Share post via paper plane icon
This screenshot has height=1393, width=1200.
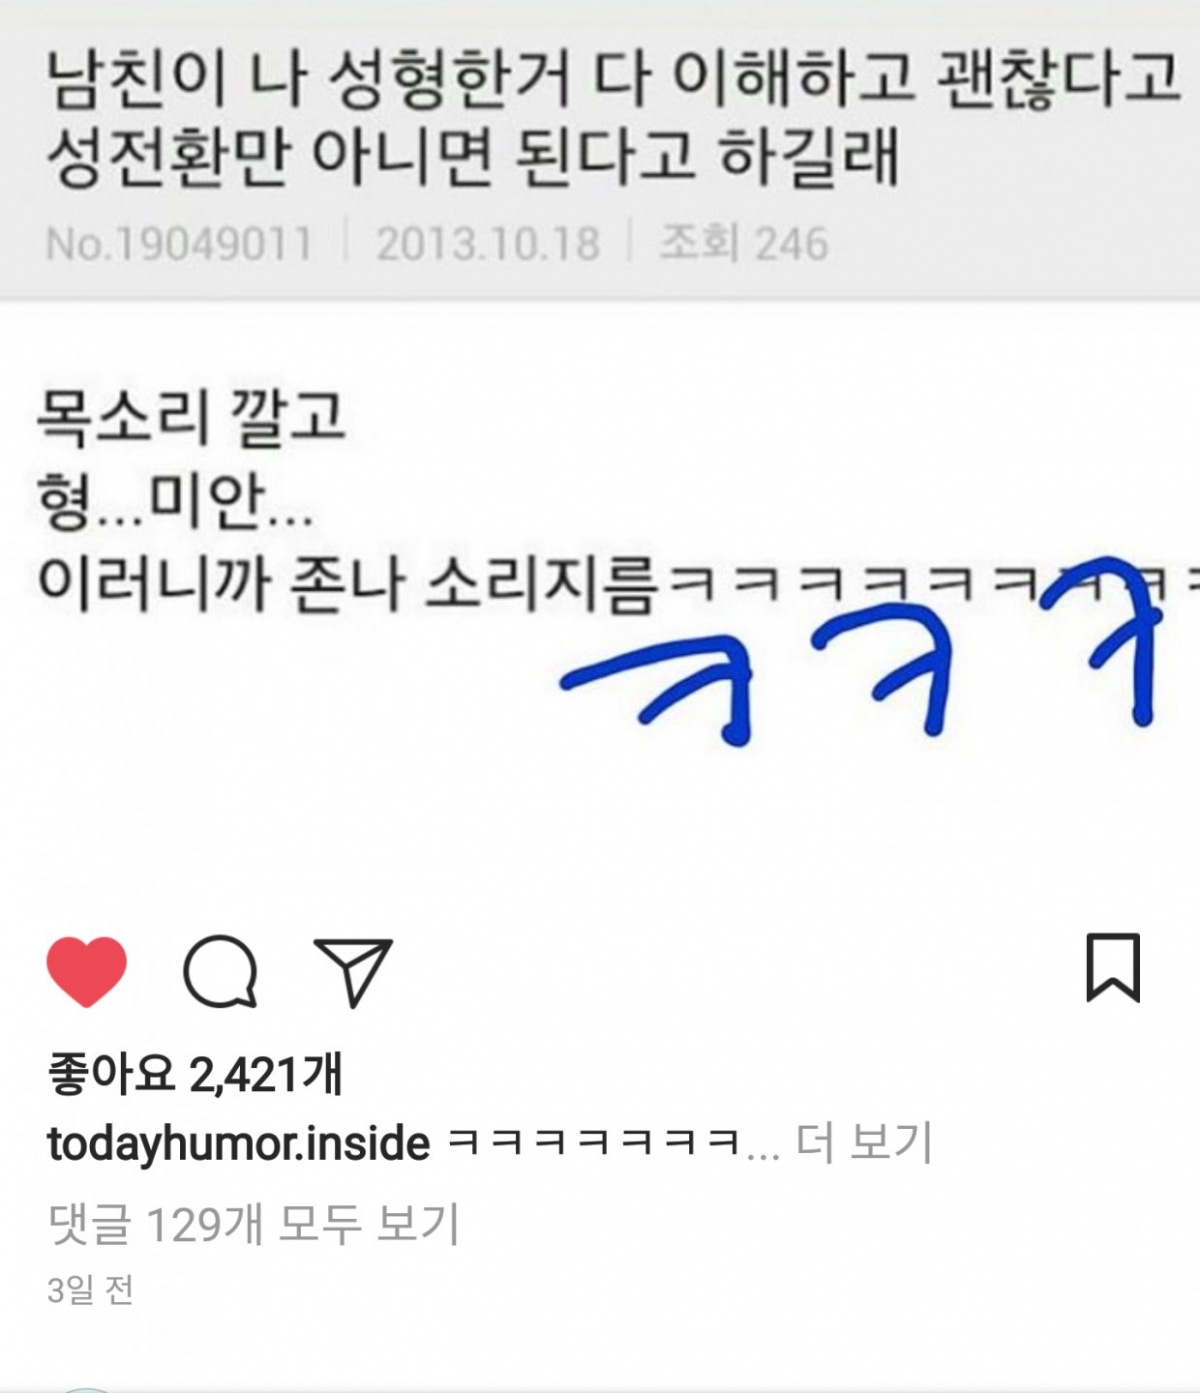click(353, 971)
